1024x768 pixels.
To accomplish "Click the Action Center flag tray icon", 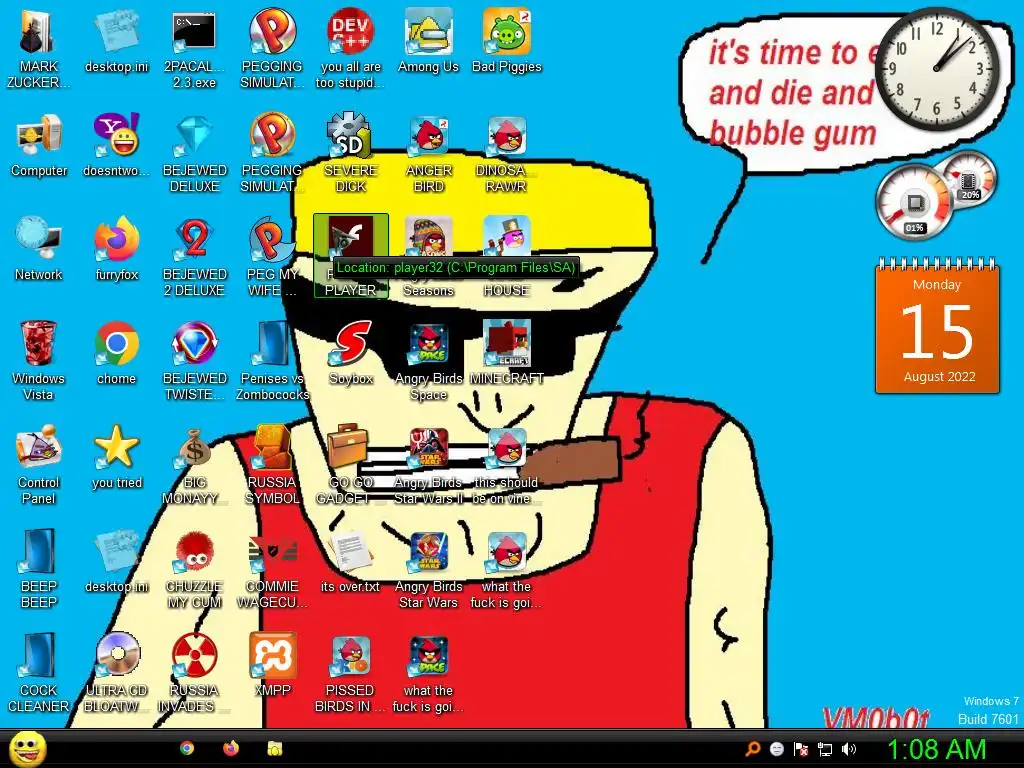I will pos(801,748).
